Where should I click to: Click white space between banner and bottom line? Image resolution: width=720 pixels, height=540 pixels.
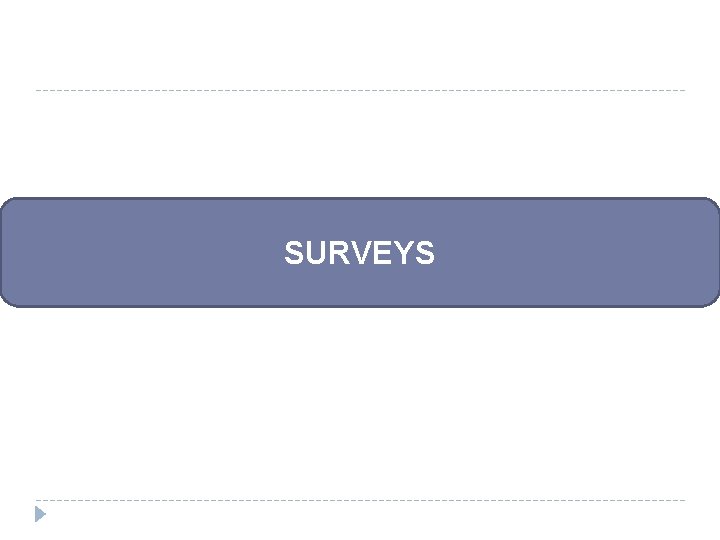(x=360, y=403)
